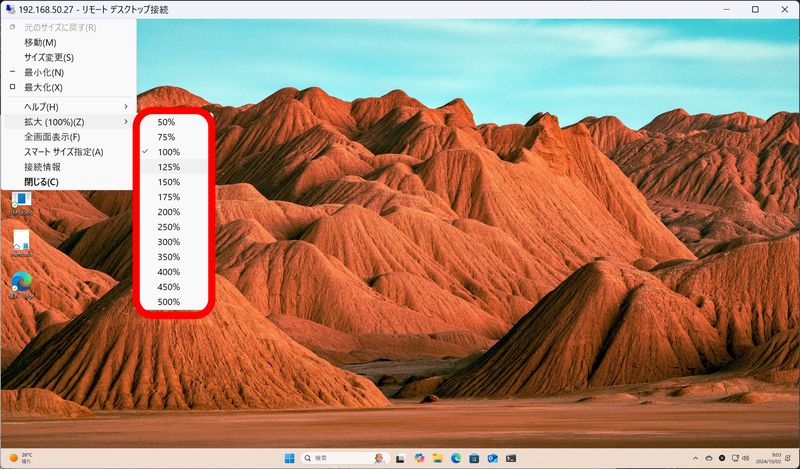Click the OneDrive cloud tray icon

pyautogui.click(x=709, y=458)
